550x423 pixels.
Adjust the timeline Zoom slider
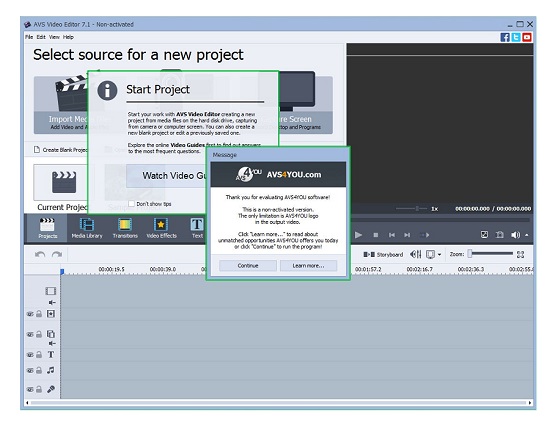(491, 254)
